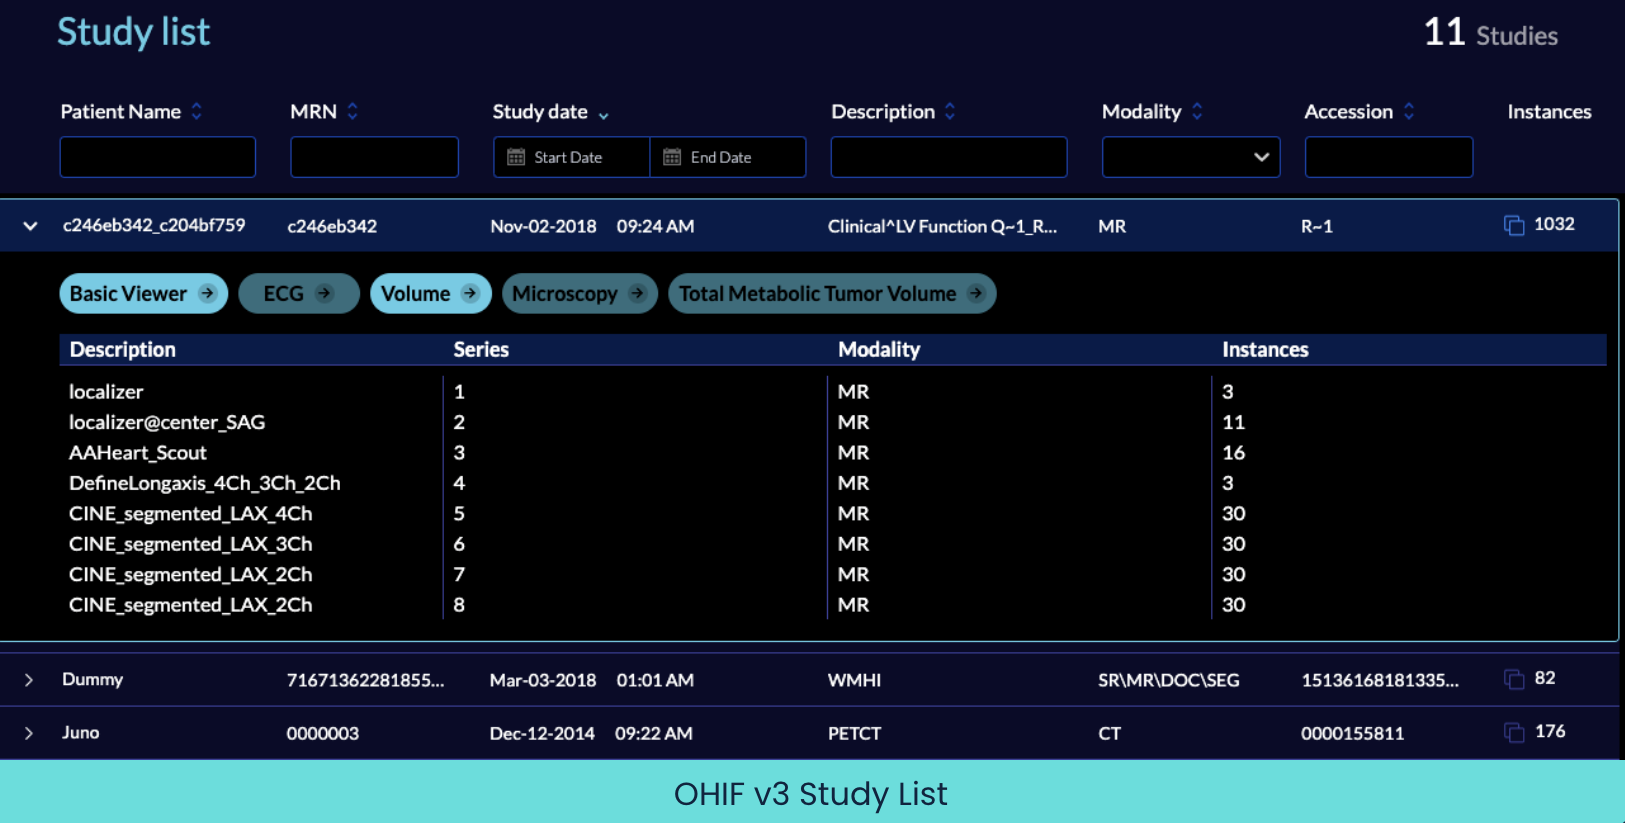Viewport: 1625px width, 823px height.
Task: Click End Date field
Action: [x=728, y=157]
